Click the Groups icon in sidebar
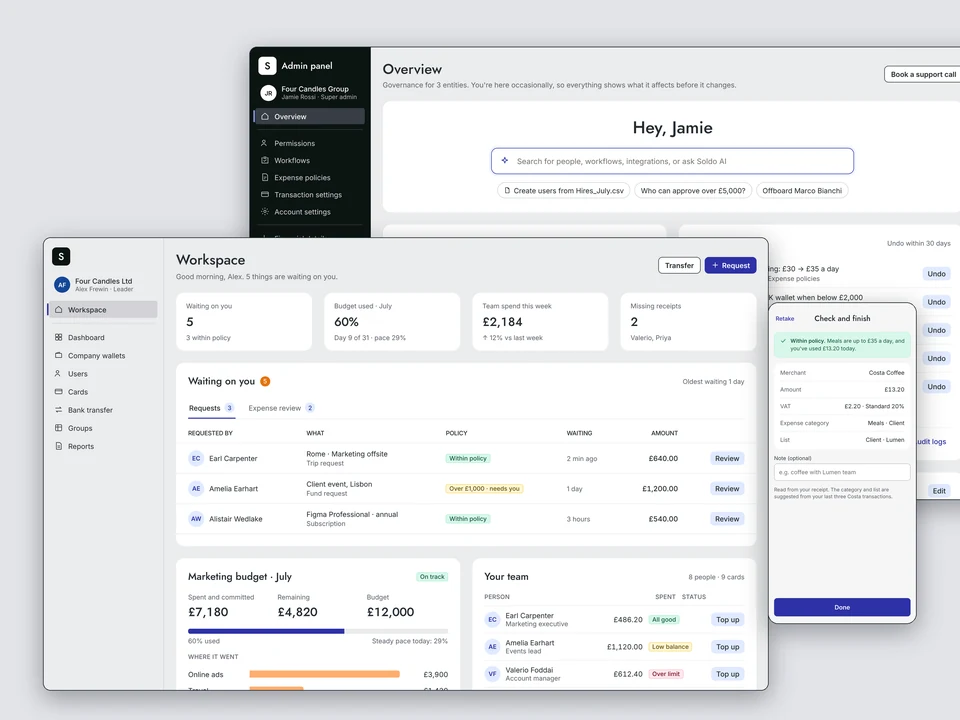 (59, 428)
